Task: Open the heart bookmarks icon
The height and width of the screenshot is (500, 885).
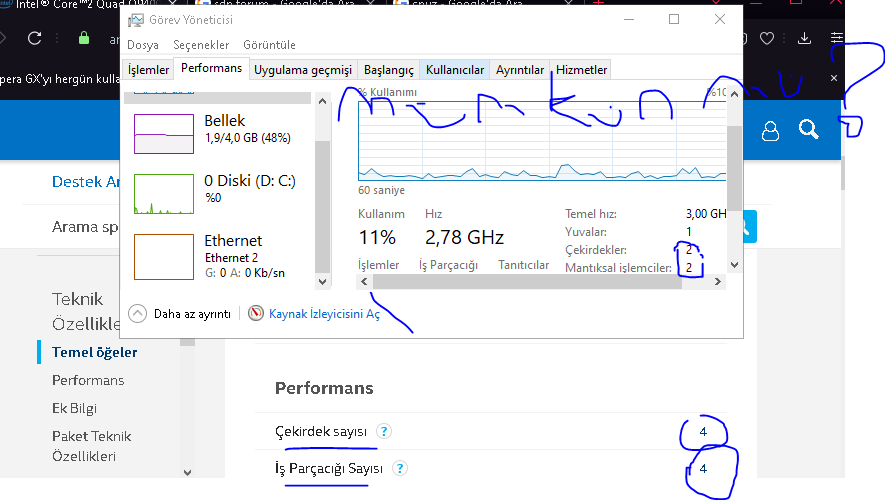Action: click(x=766, y=38)
